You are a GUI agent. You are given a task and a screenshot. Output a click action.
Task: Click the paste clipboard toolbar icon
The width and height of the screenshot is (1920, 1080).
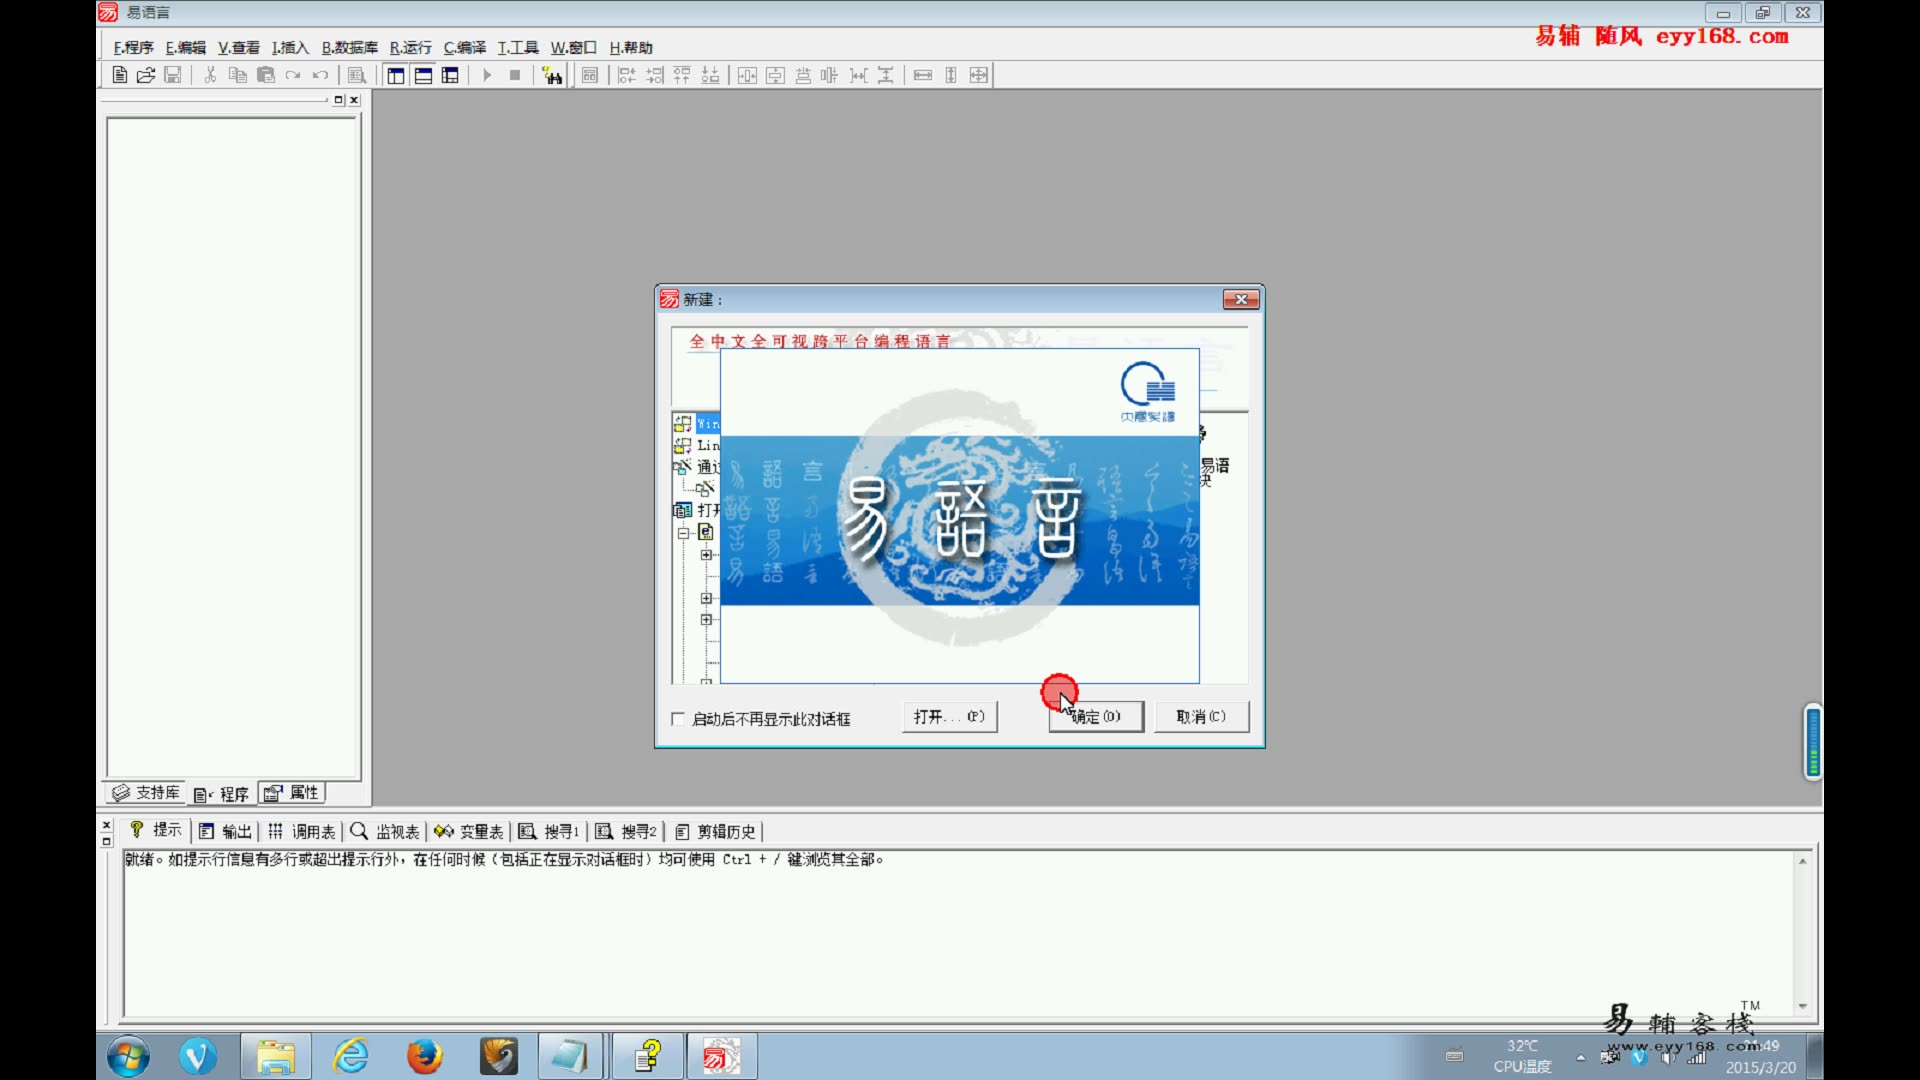(265, 75)
